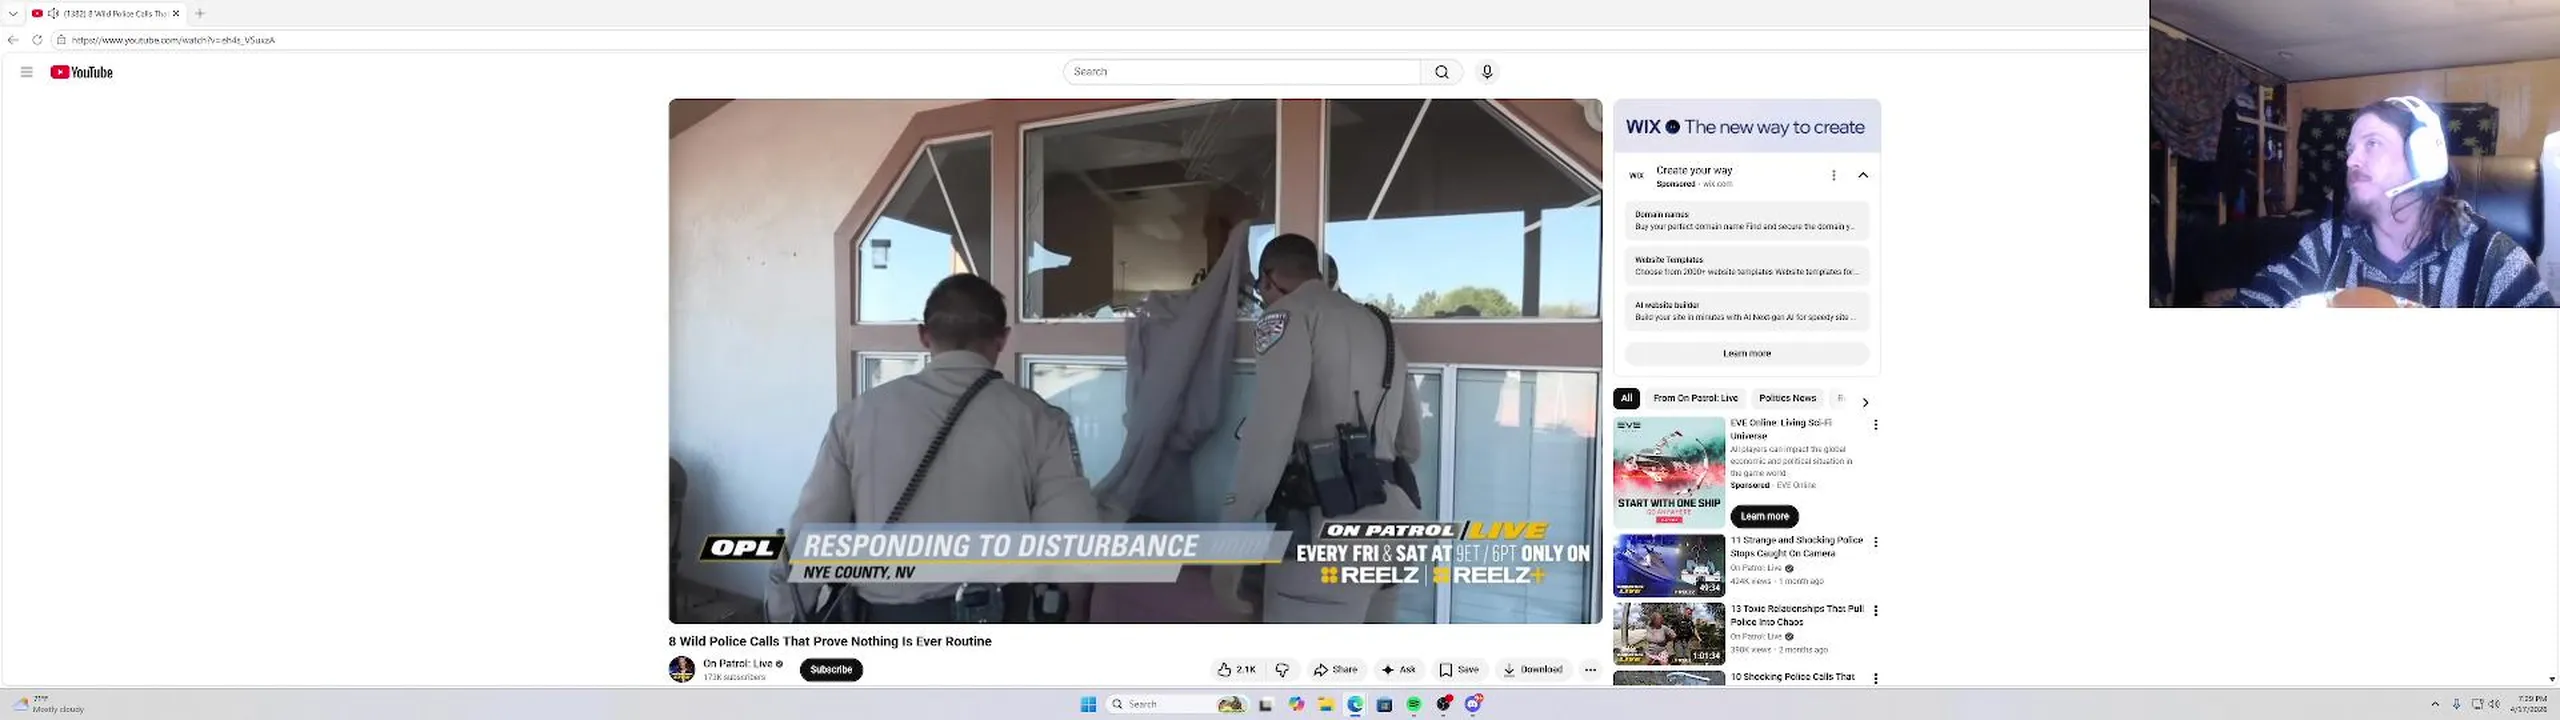Image resolution: width=2560 pixels, height=720 pixels.
Task: Dislike the video with thumbs-down
Action: pos(1282,670)
